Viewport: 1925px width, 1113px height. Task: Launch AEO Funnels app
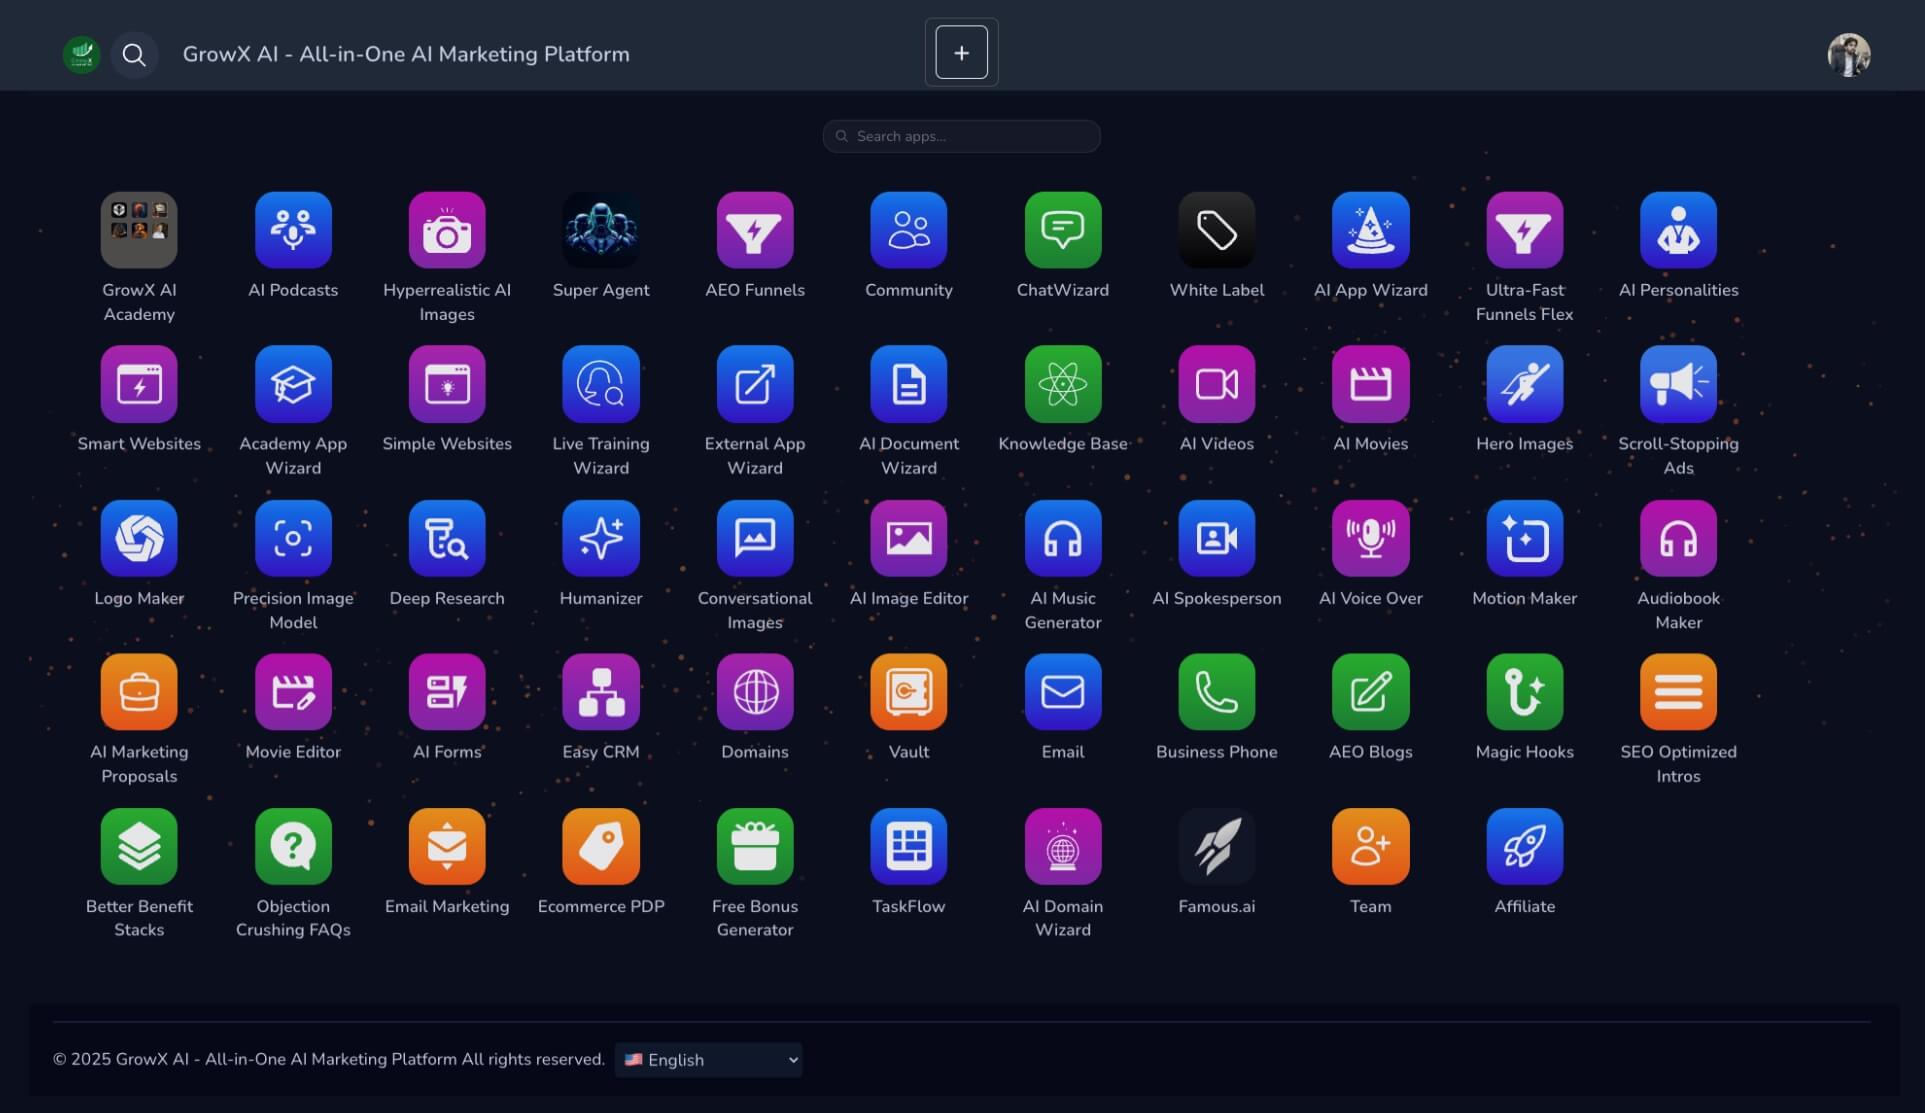tap(755, 230)
